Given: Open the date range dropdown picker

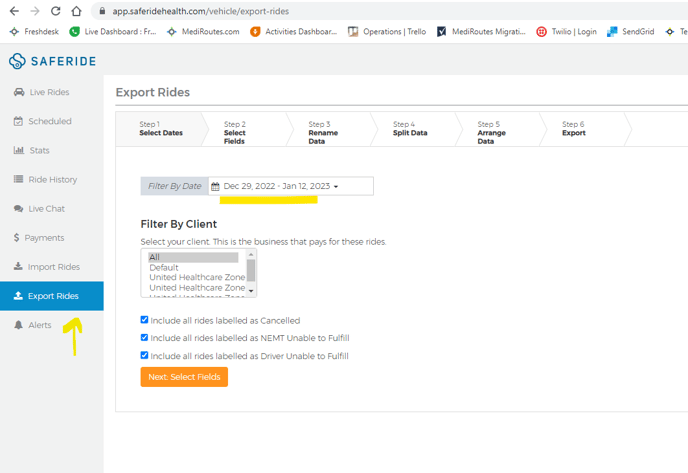Looking at the screenshot, I should (x=289, y=186).
